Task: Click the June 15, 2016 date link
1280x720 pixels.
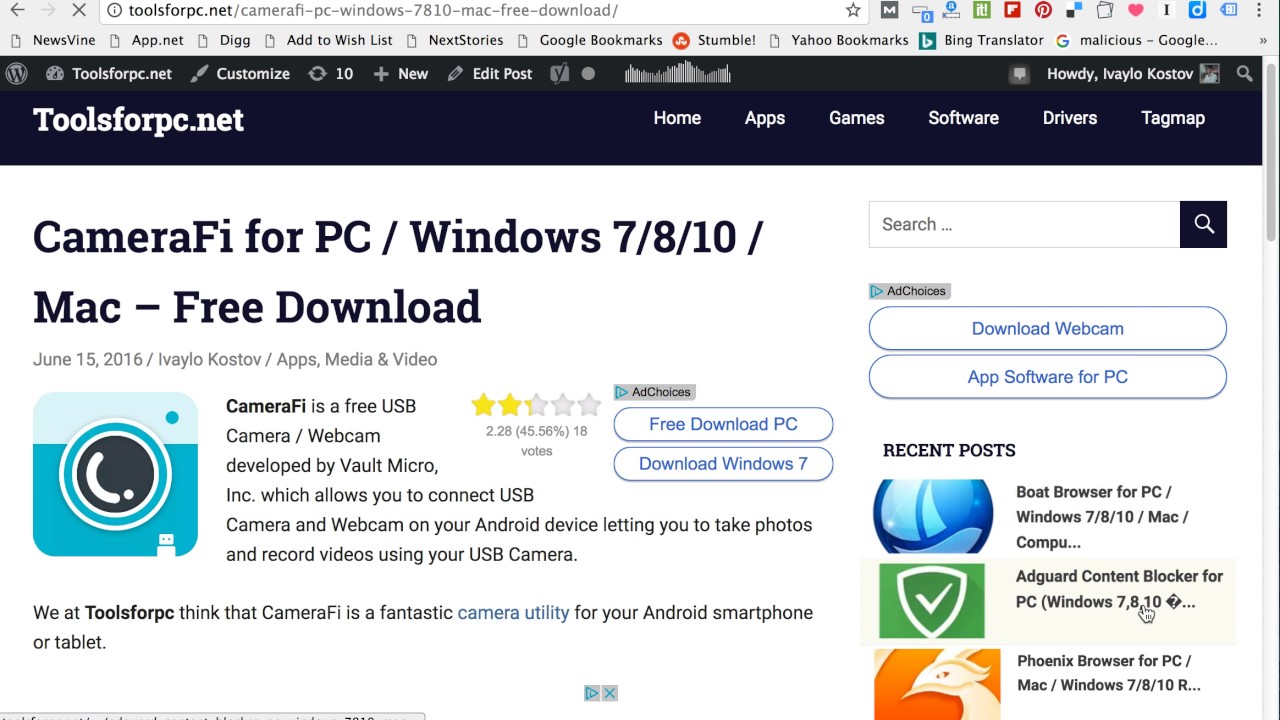Action: point(88,359)
